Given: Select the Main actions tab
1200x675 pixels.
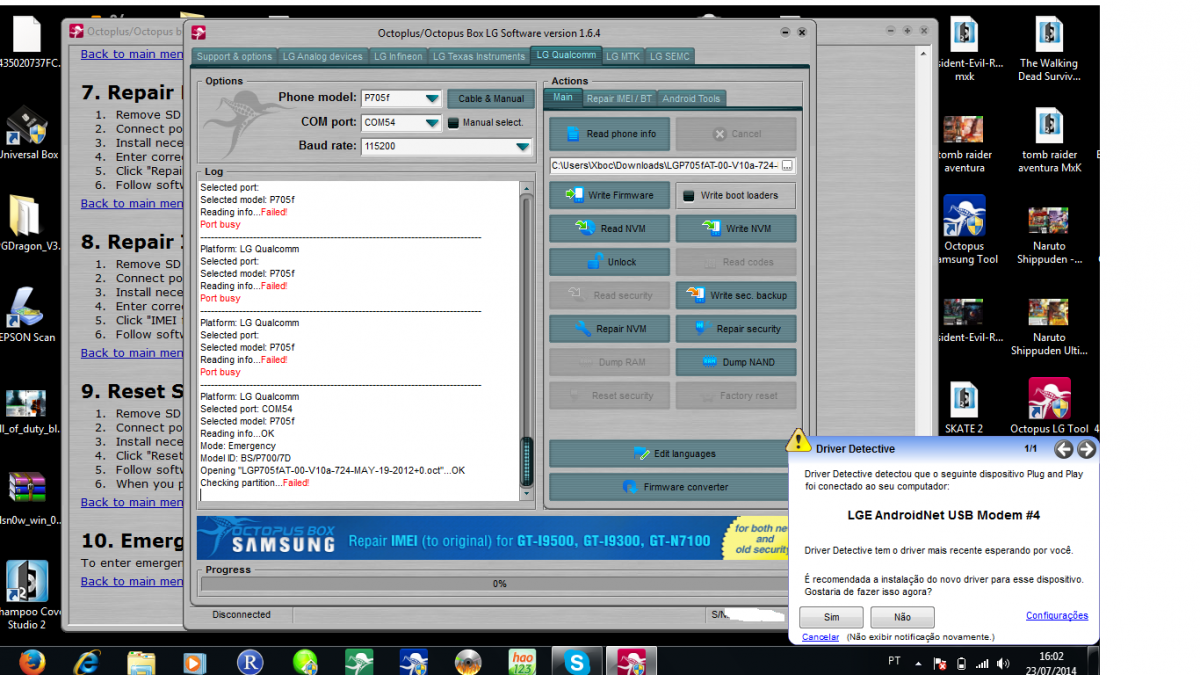Looking at the screenshot, I should 563,97.
